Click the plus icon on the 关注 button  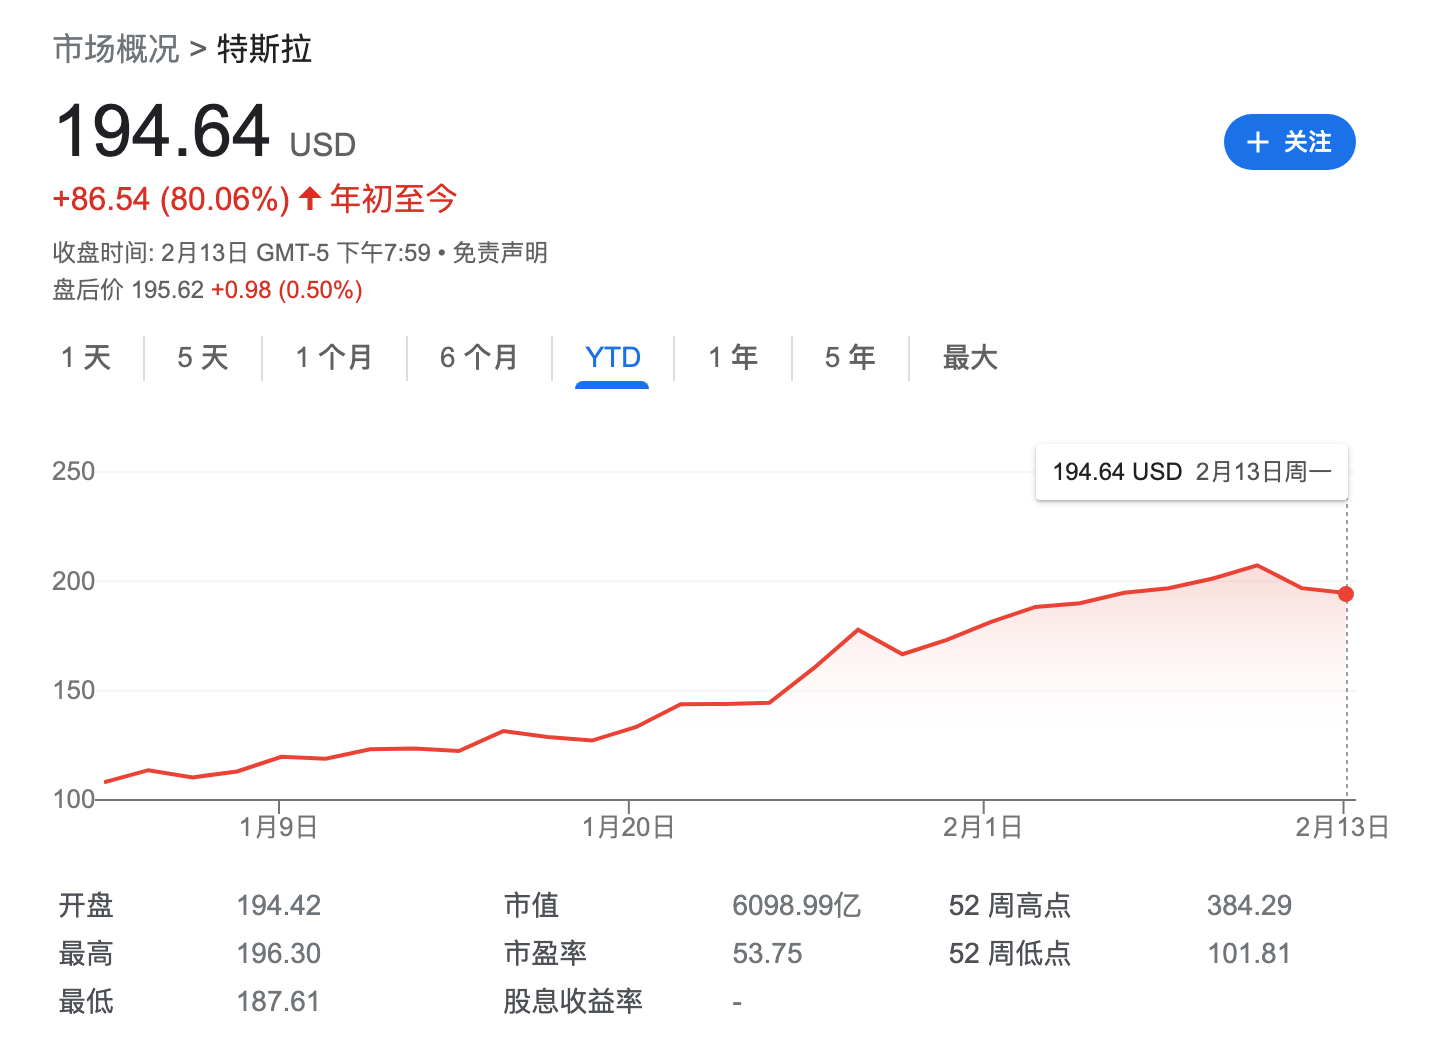click(x=1257, y=142)
